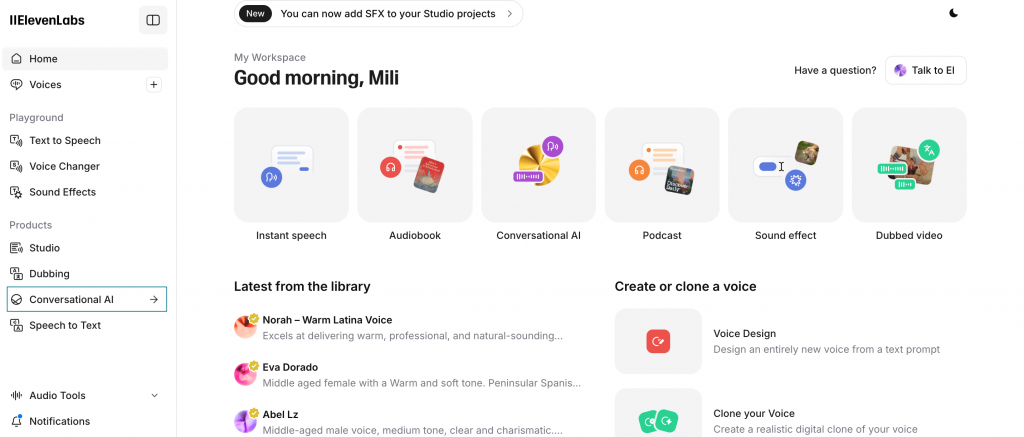Choose the Sound effect card icon
This screenshot has height=437, width=1024.
click(786, 165)
